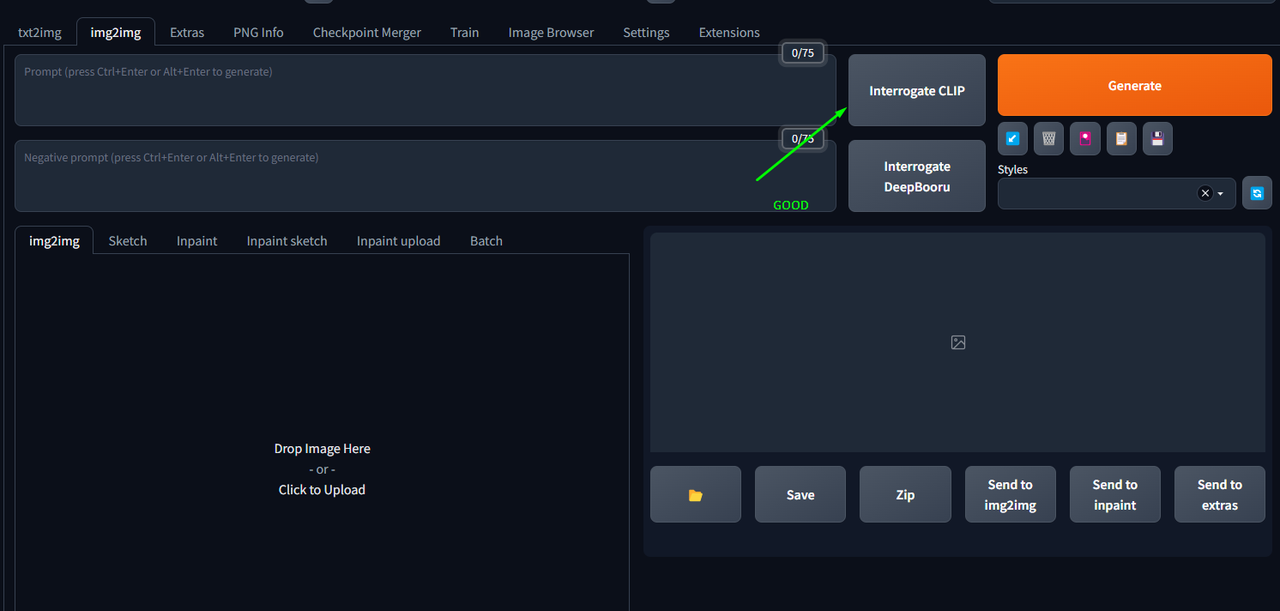Open the PNG Info tab
Viewport: 1280px width, 611px height.
click(259, 32)
